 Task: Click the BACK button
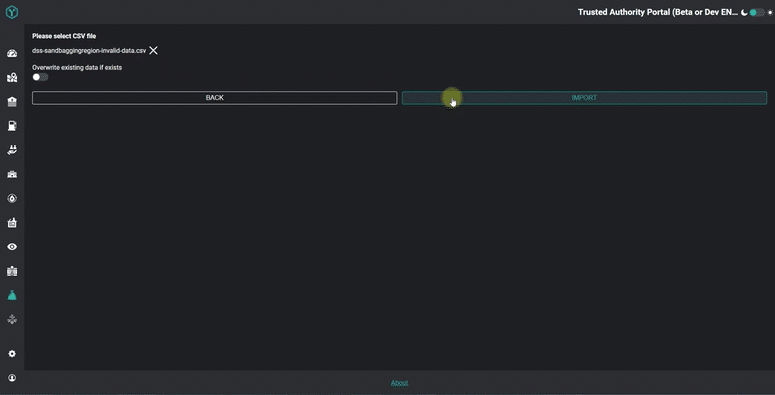[215, 98]
